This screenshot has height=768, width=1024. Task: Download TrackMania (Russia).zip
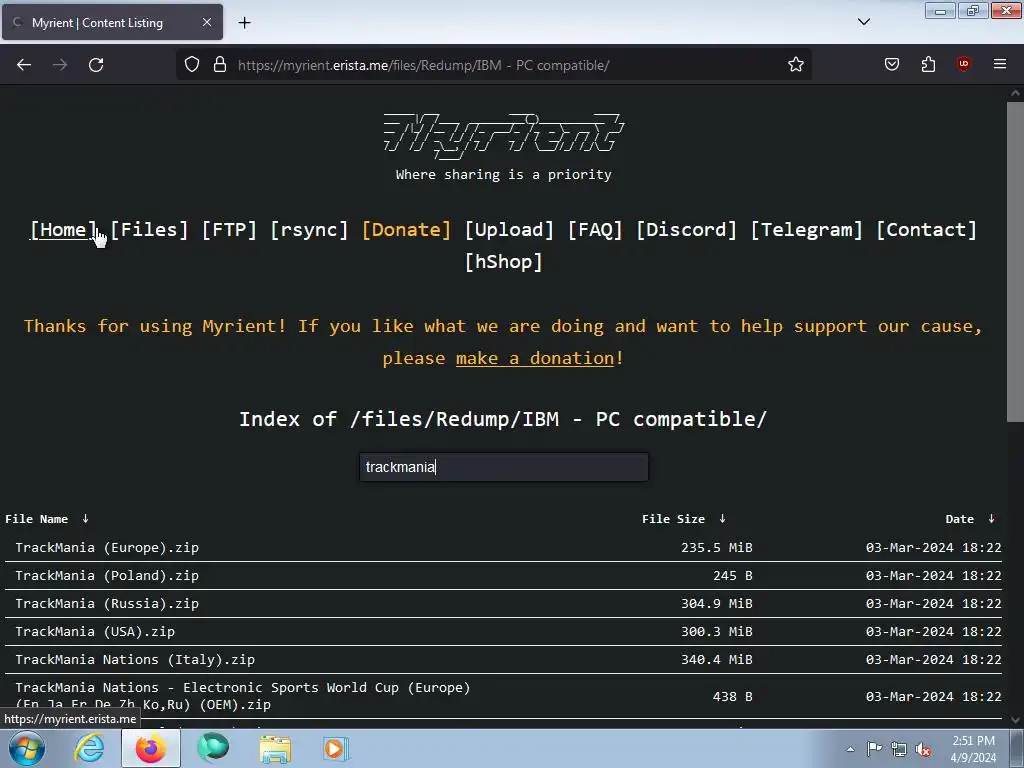pyautogui.click(x=107, y=603)
